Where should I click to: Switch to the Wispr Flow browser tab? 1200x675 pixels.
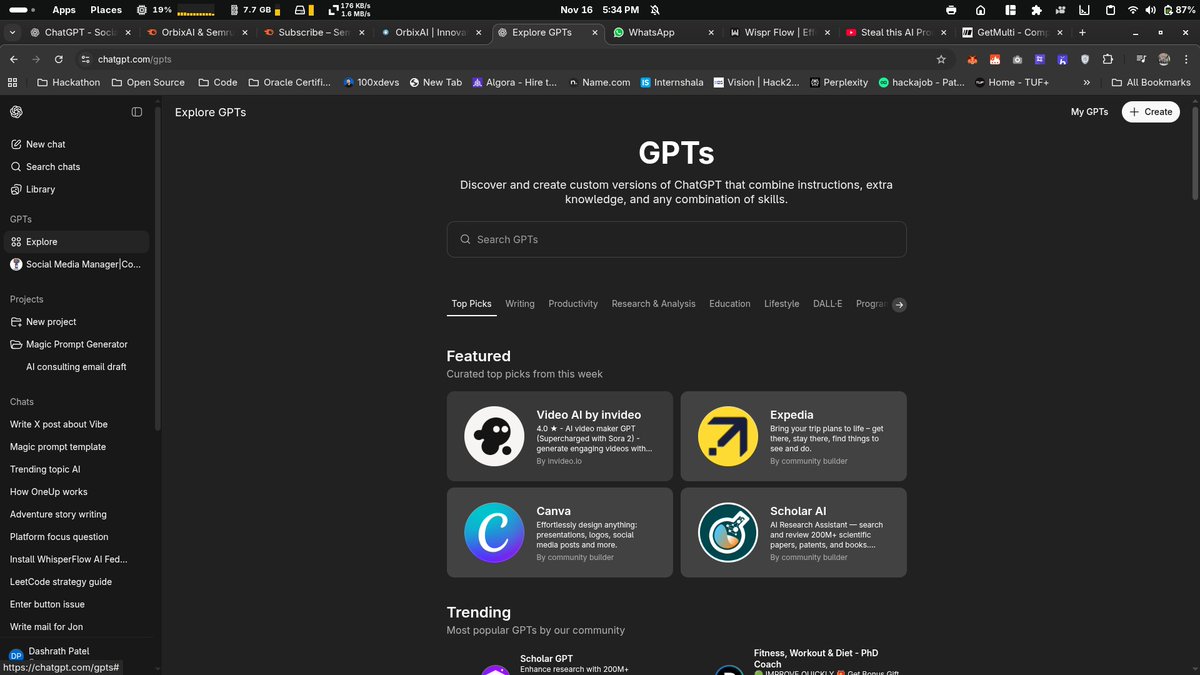(x=780, y=32)
